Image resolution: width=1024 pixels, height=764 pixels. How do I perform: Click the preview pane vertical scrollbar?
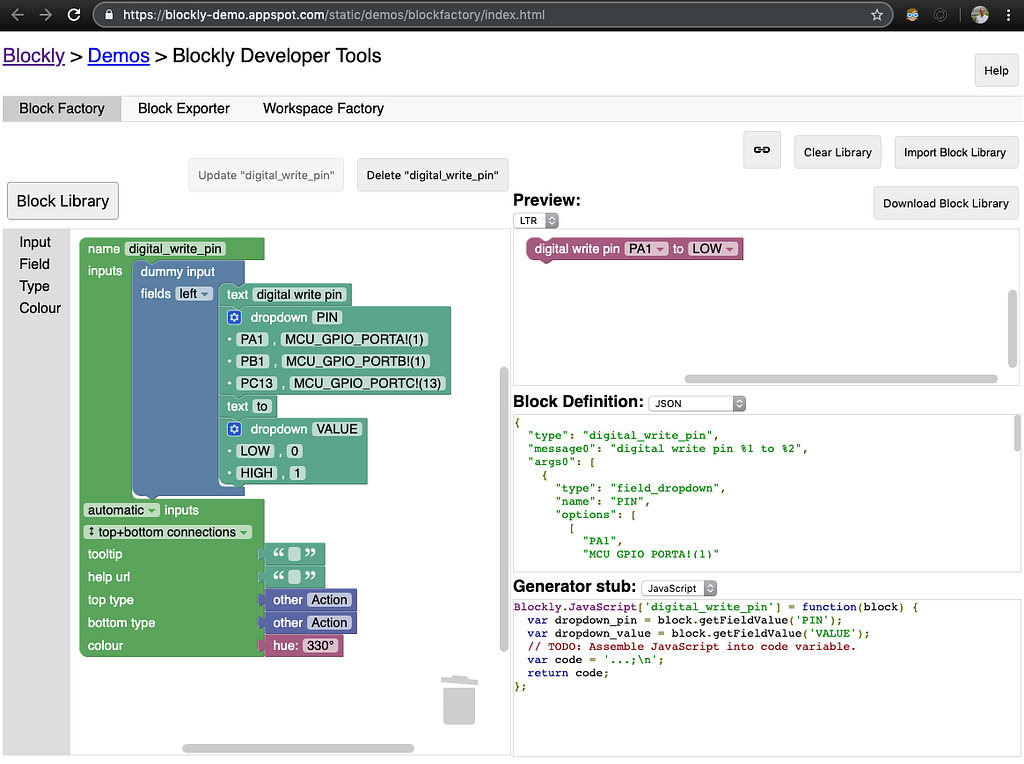tap(1012, 328)
